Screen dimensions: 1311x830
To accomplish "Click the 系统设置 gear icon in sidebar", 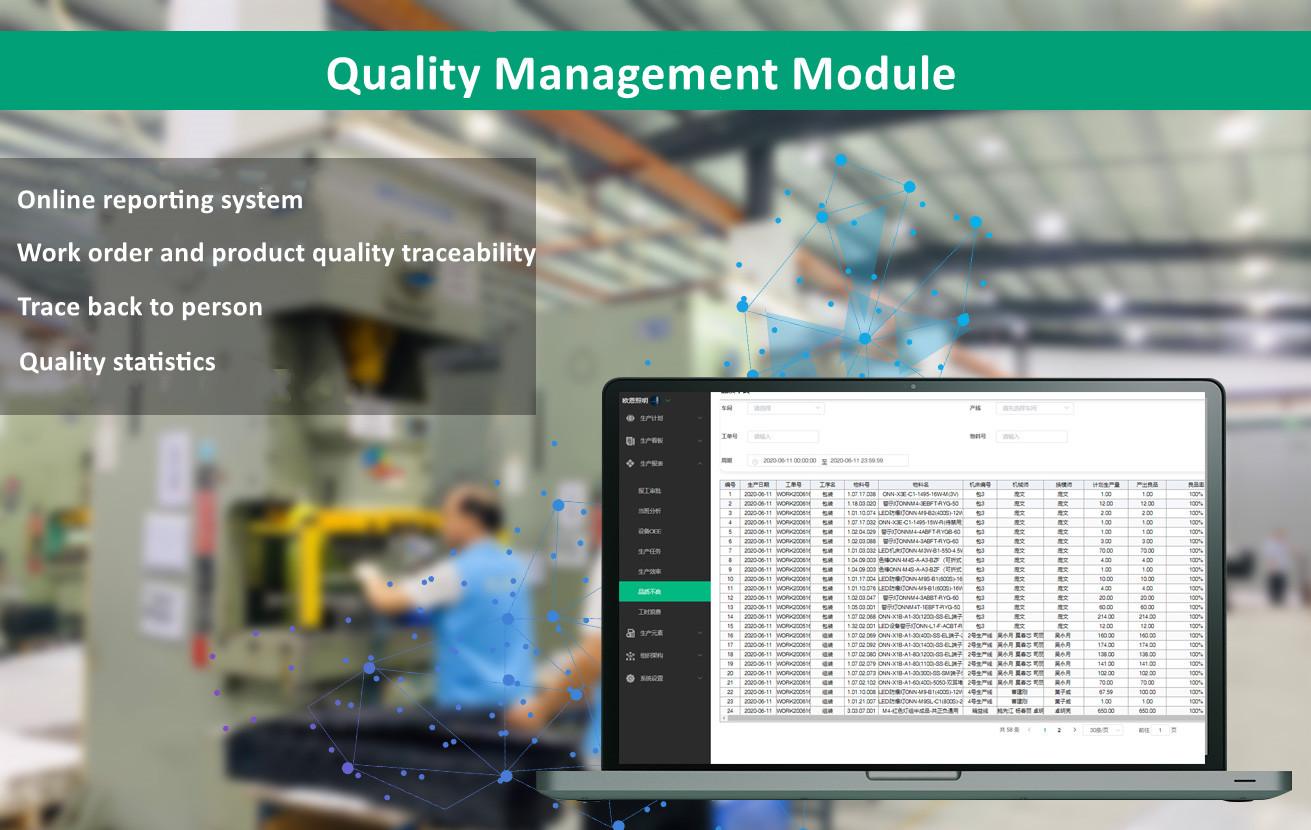I will (x=630, y=679).
